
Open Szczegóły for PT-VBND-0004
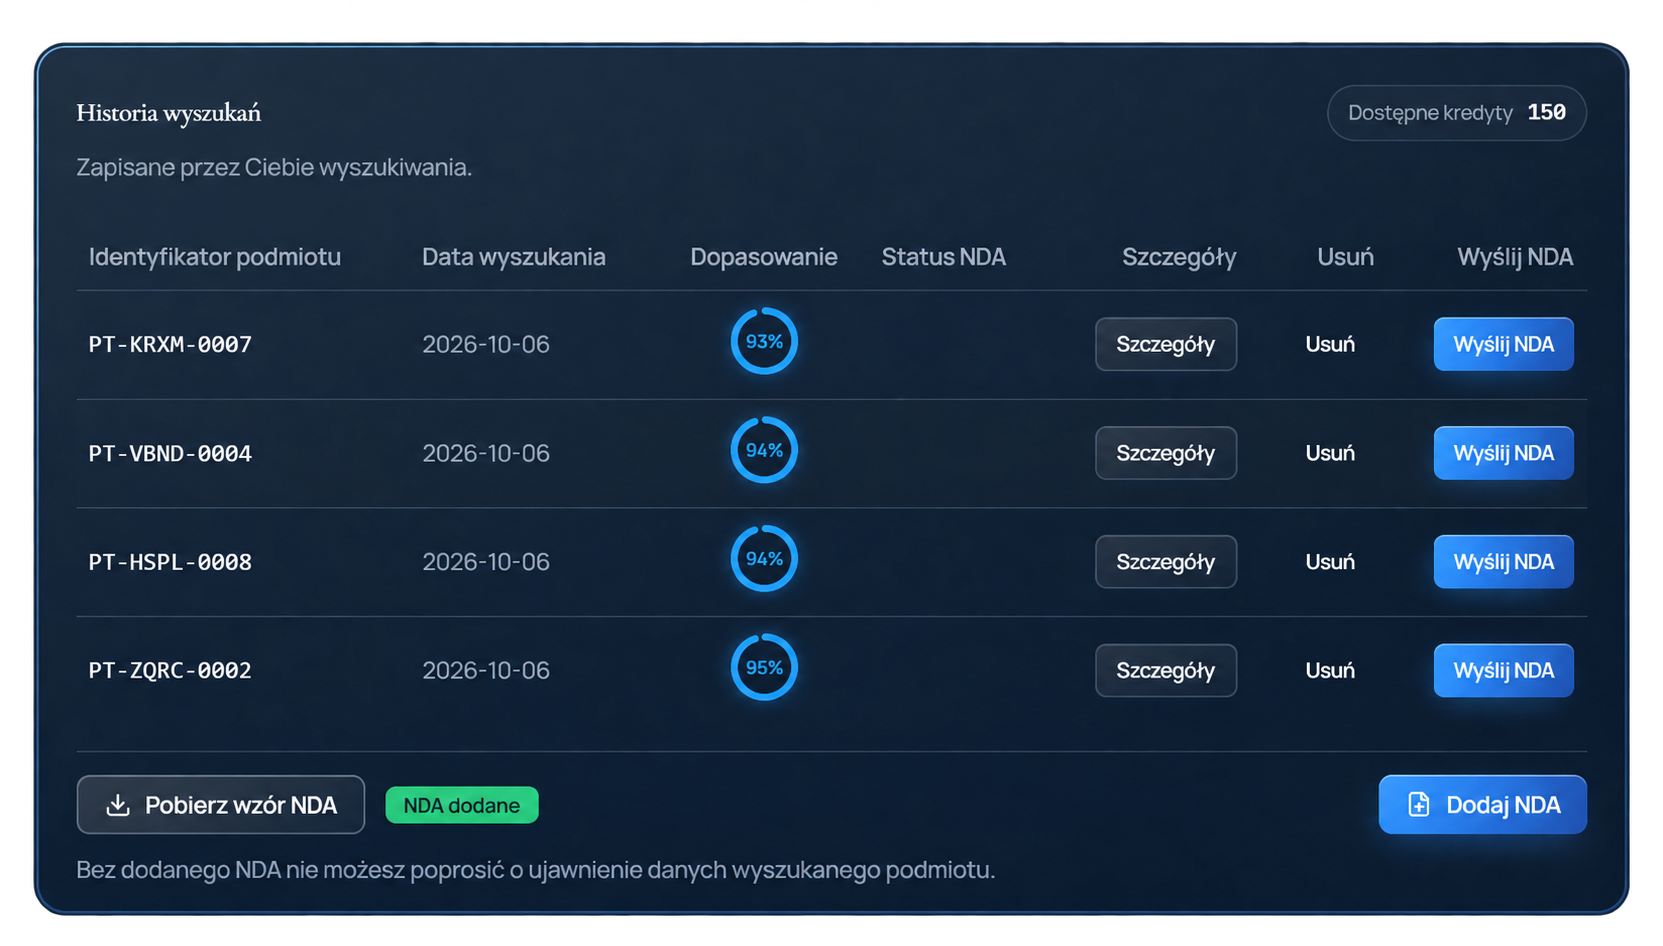coord(1165,453)
